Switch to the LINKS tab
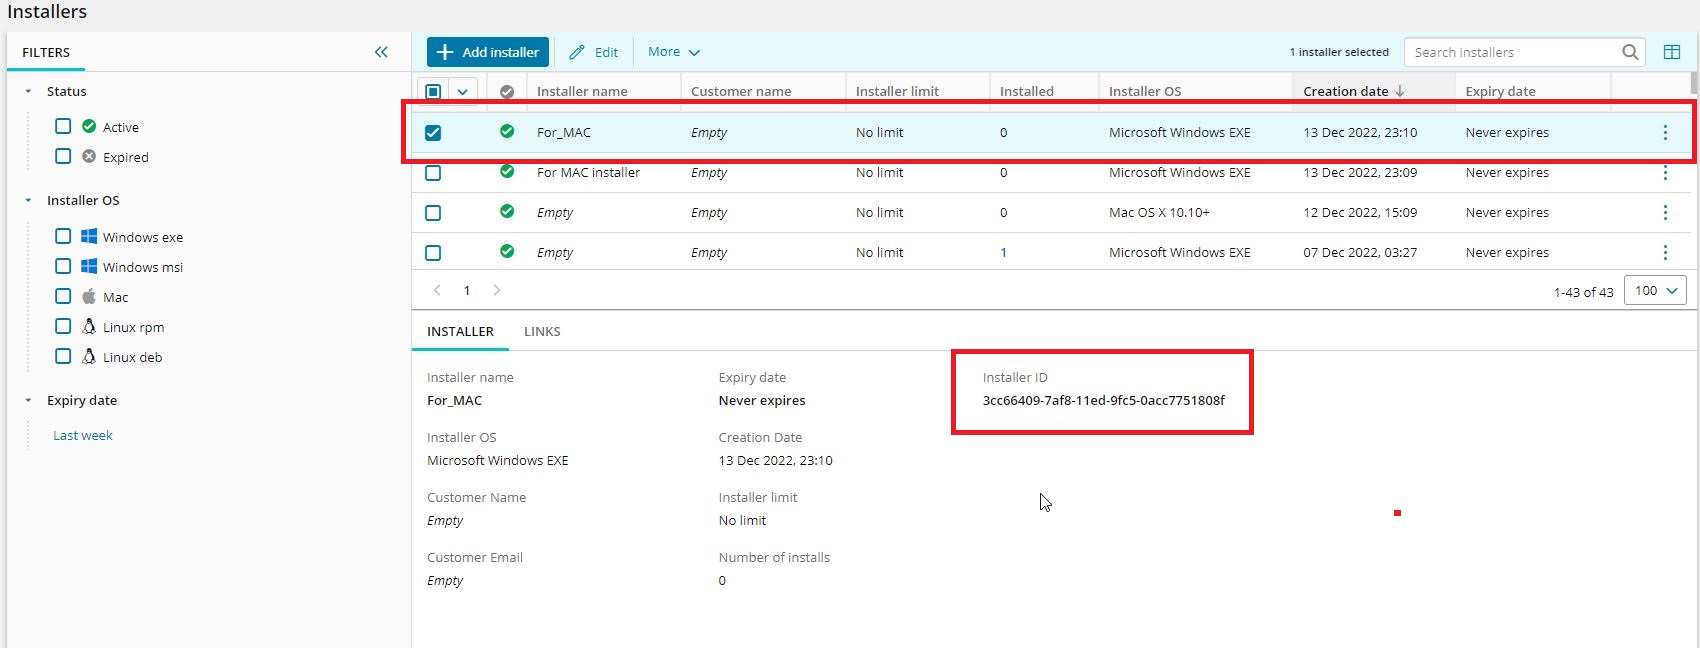The image size is (1700, 648). pyautogui.click(x=542, y=332)
